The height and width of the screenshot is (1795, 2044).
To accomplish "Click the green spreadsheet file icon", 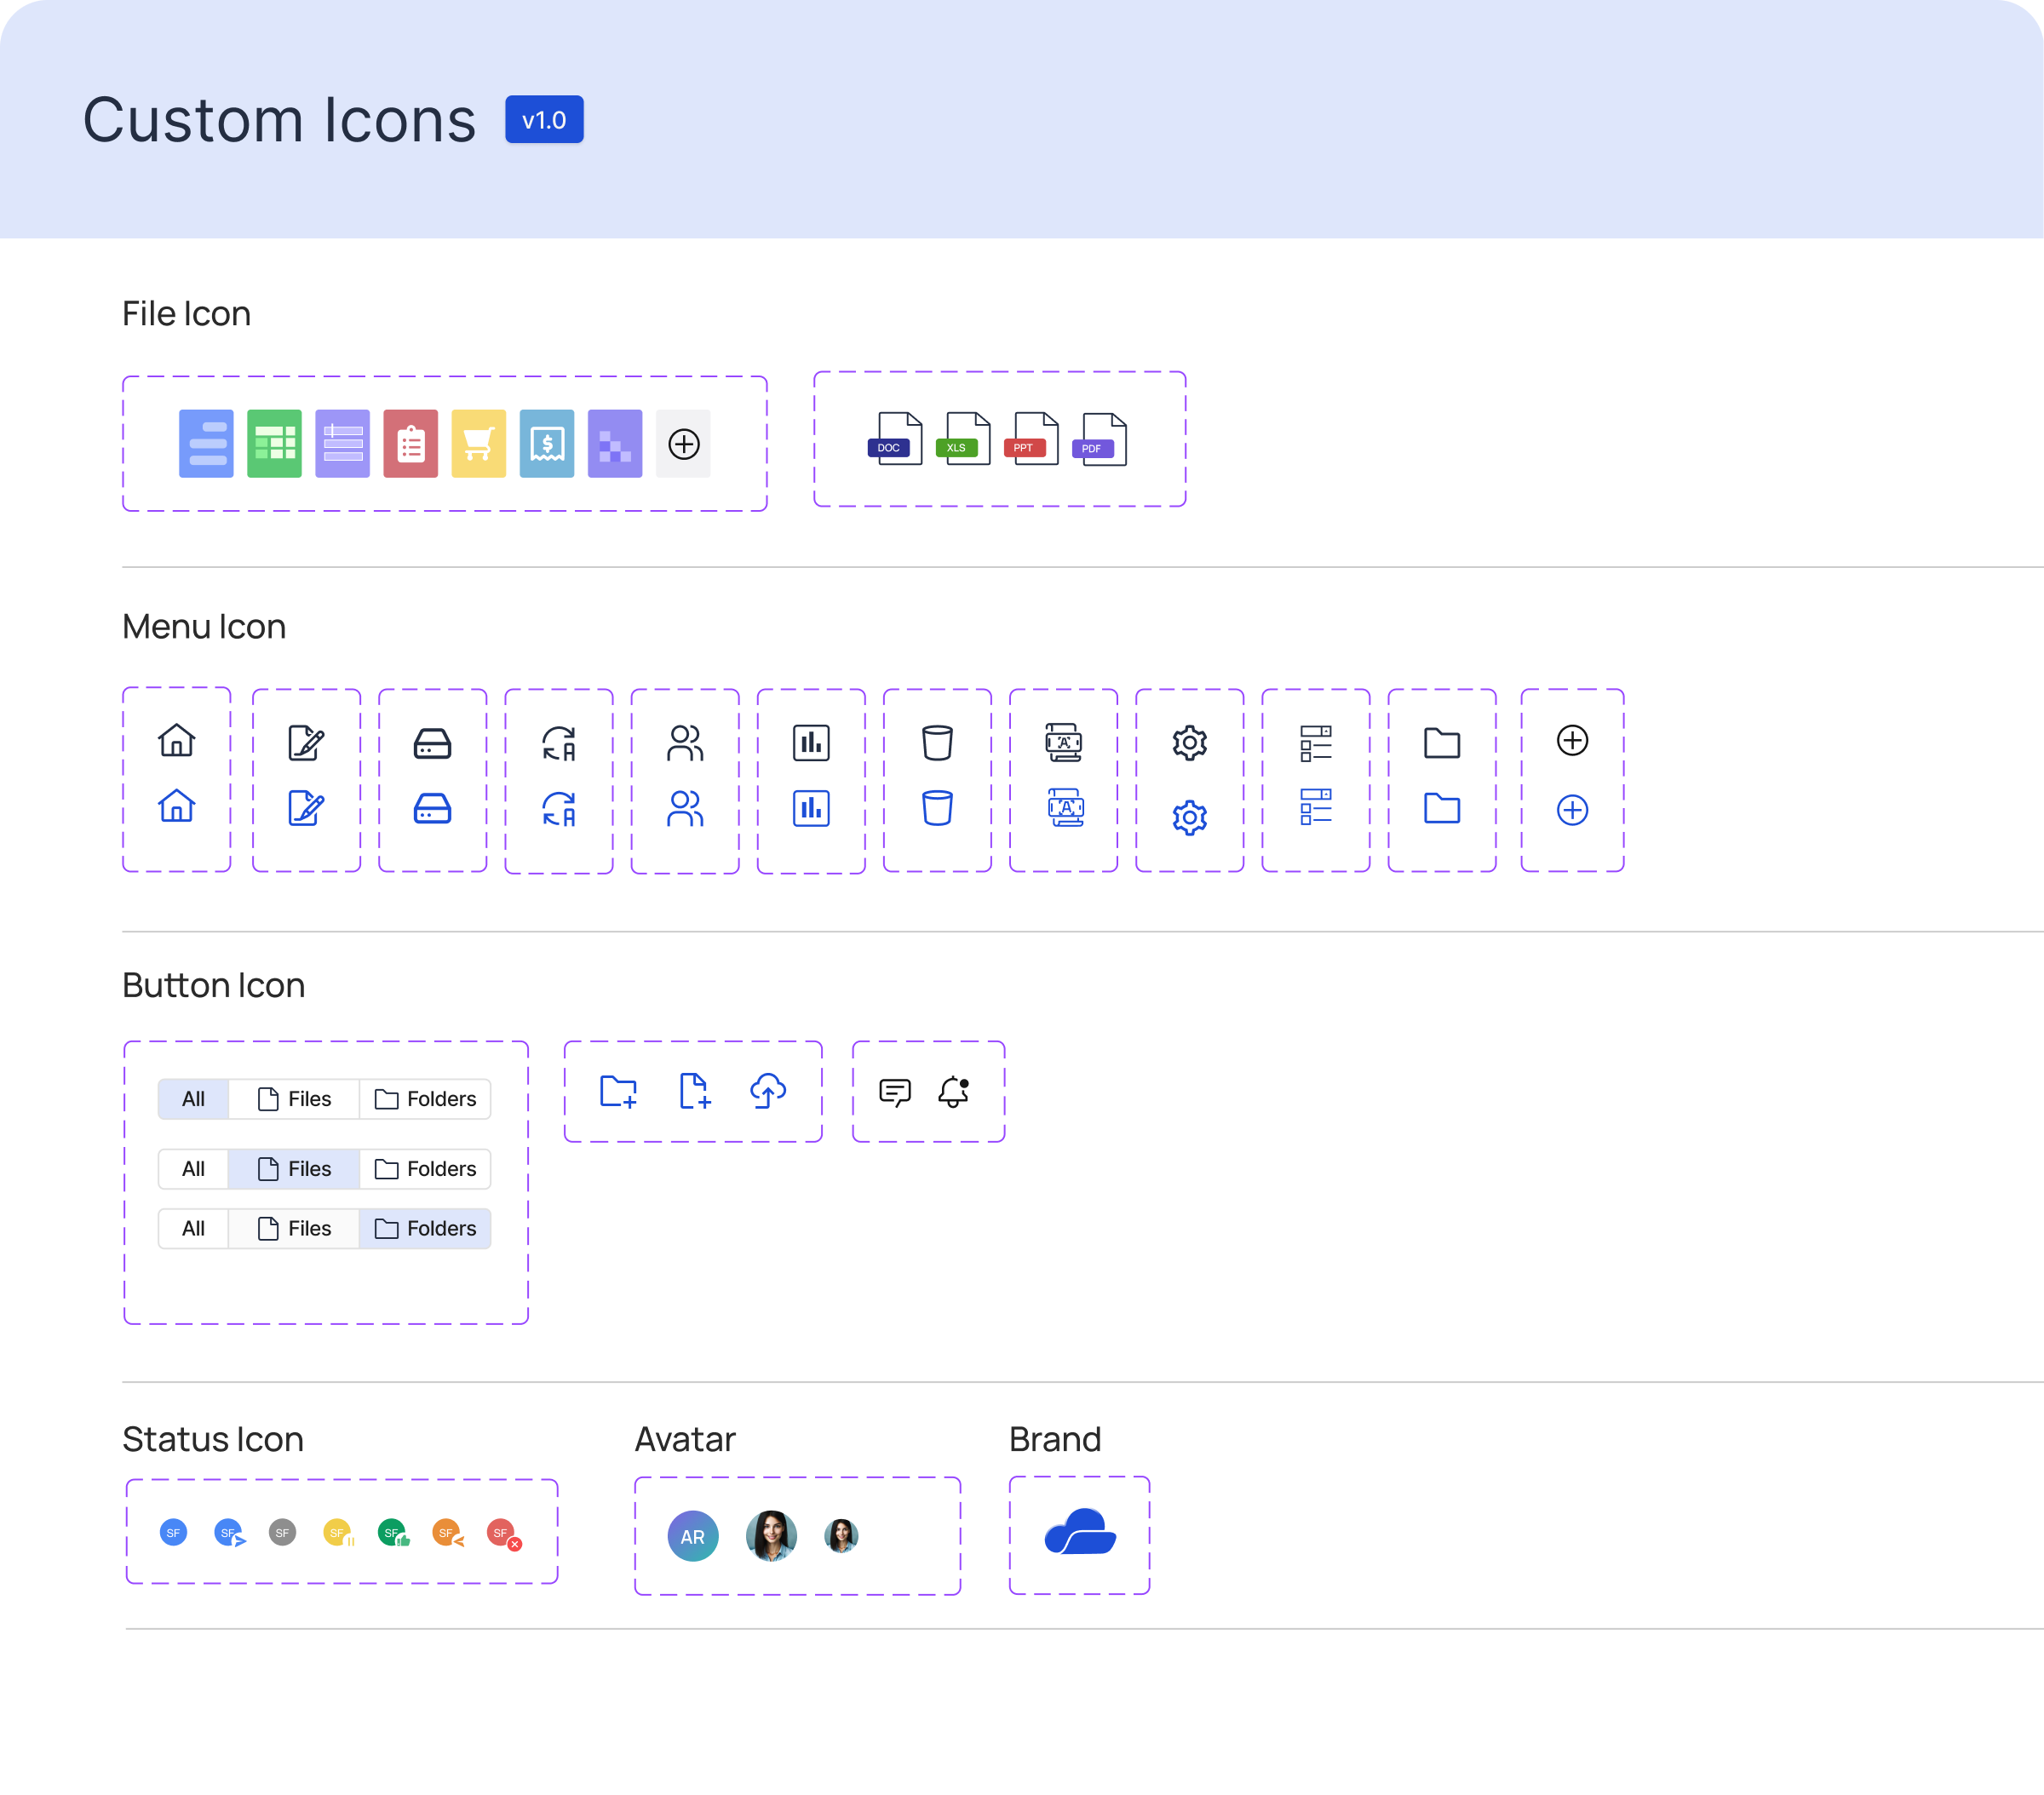I will [x=274, y=443].
